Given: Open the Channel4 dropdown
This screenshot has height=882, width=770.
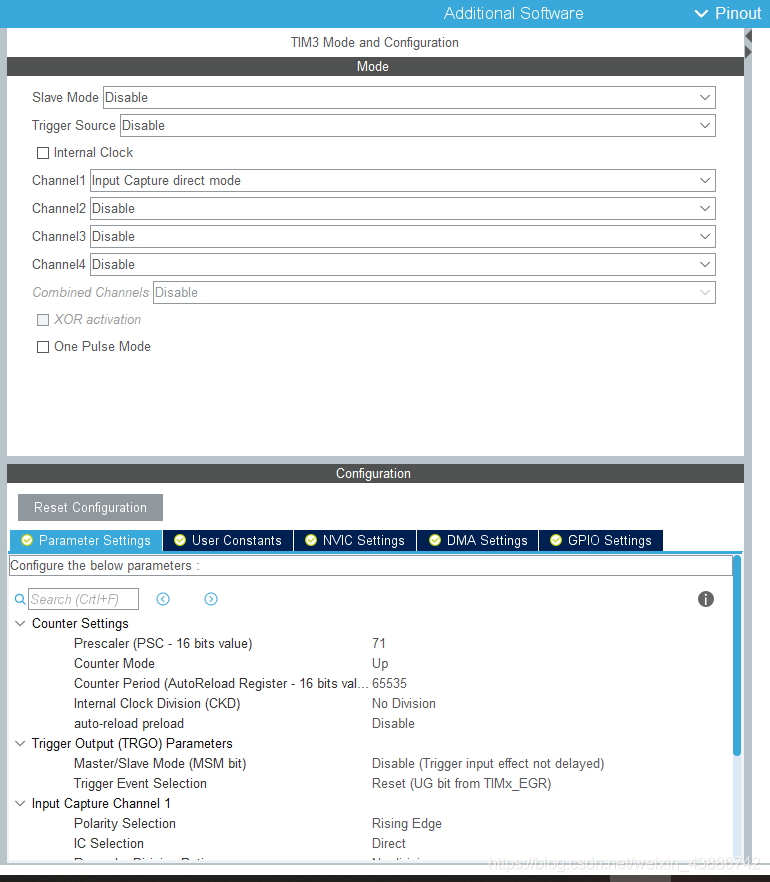Looking at the screenshot, I should (403, 264).
